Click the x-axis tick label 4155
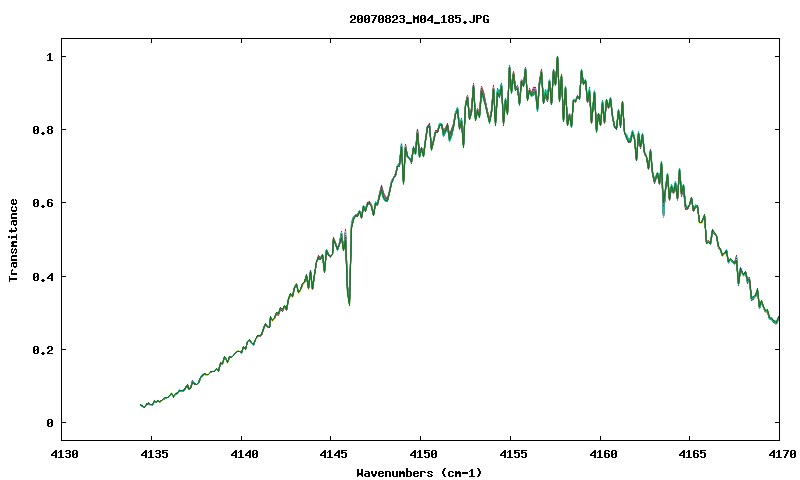This screenshot has height=480, width=800. [511, 454]
